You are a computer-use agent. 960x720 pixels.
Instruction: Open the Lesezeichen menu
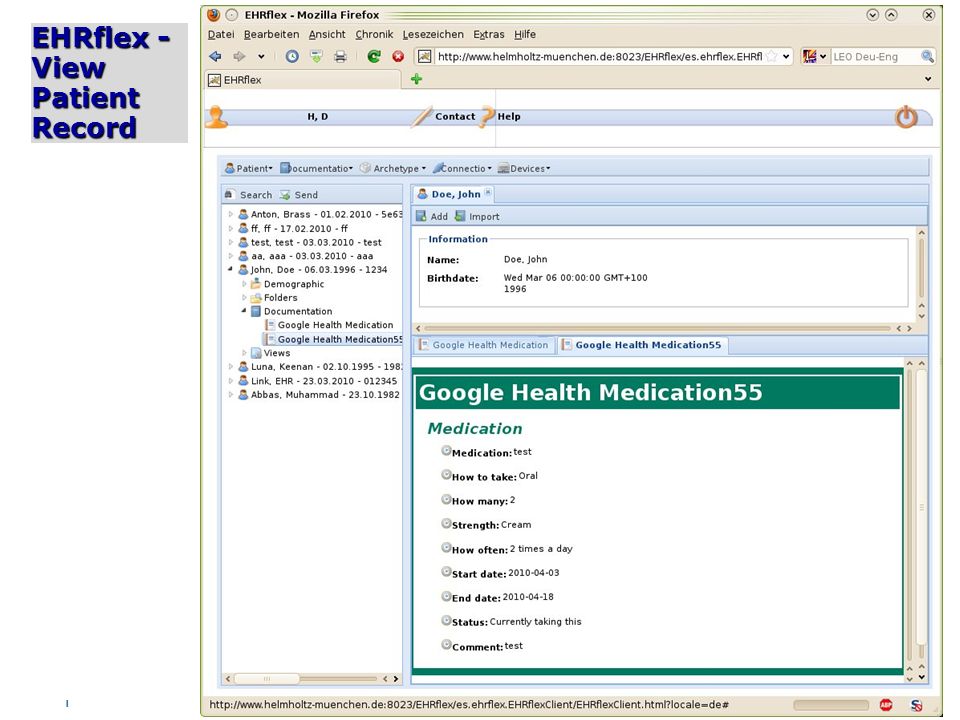(x=433, y=34)
